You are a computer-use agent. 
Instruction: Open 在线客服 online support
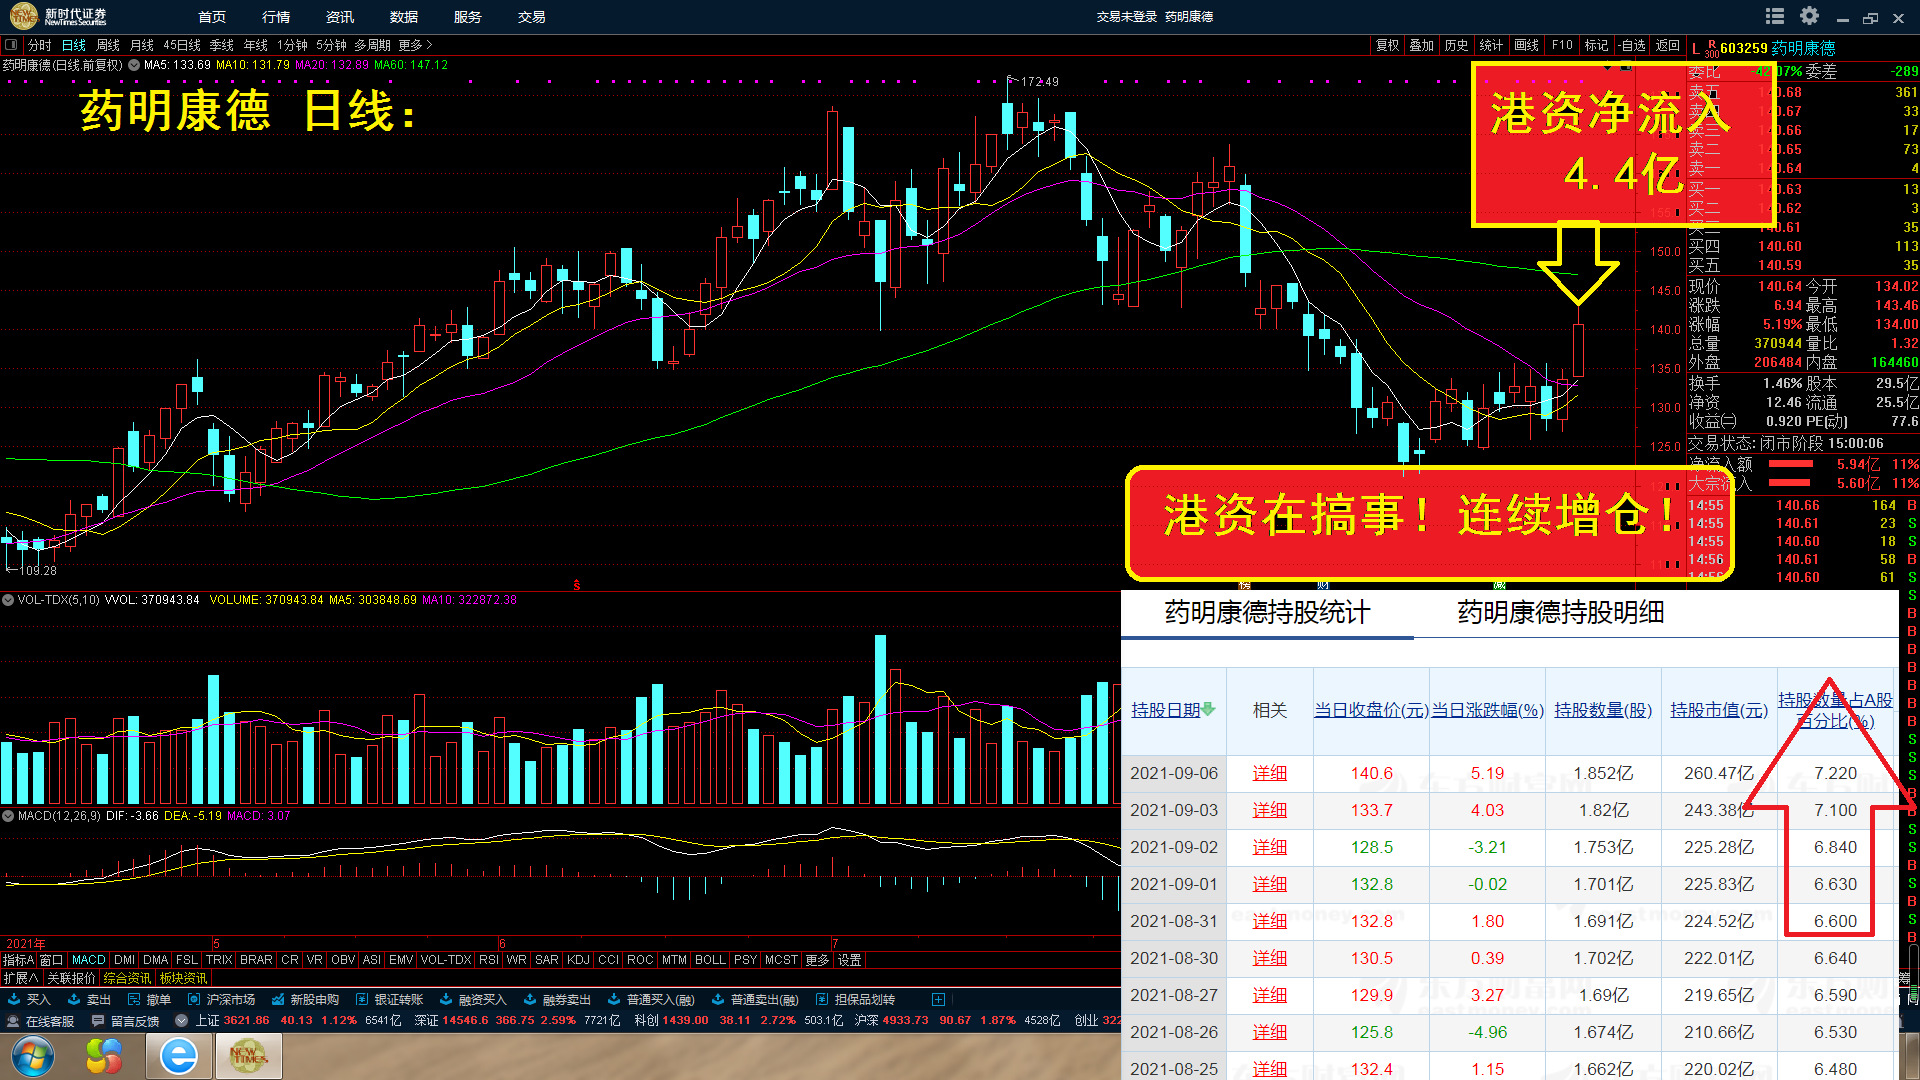coord(41,1021)
